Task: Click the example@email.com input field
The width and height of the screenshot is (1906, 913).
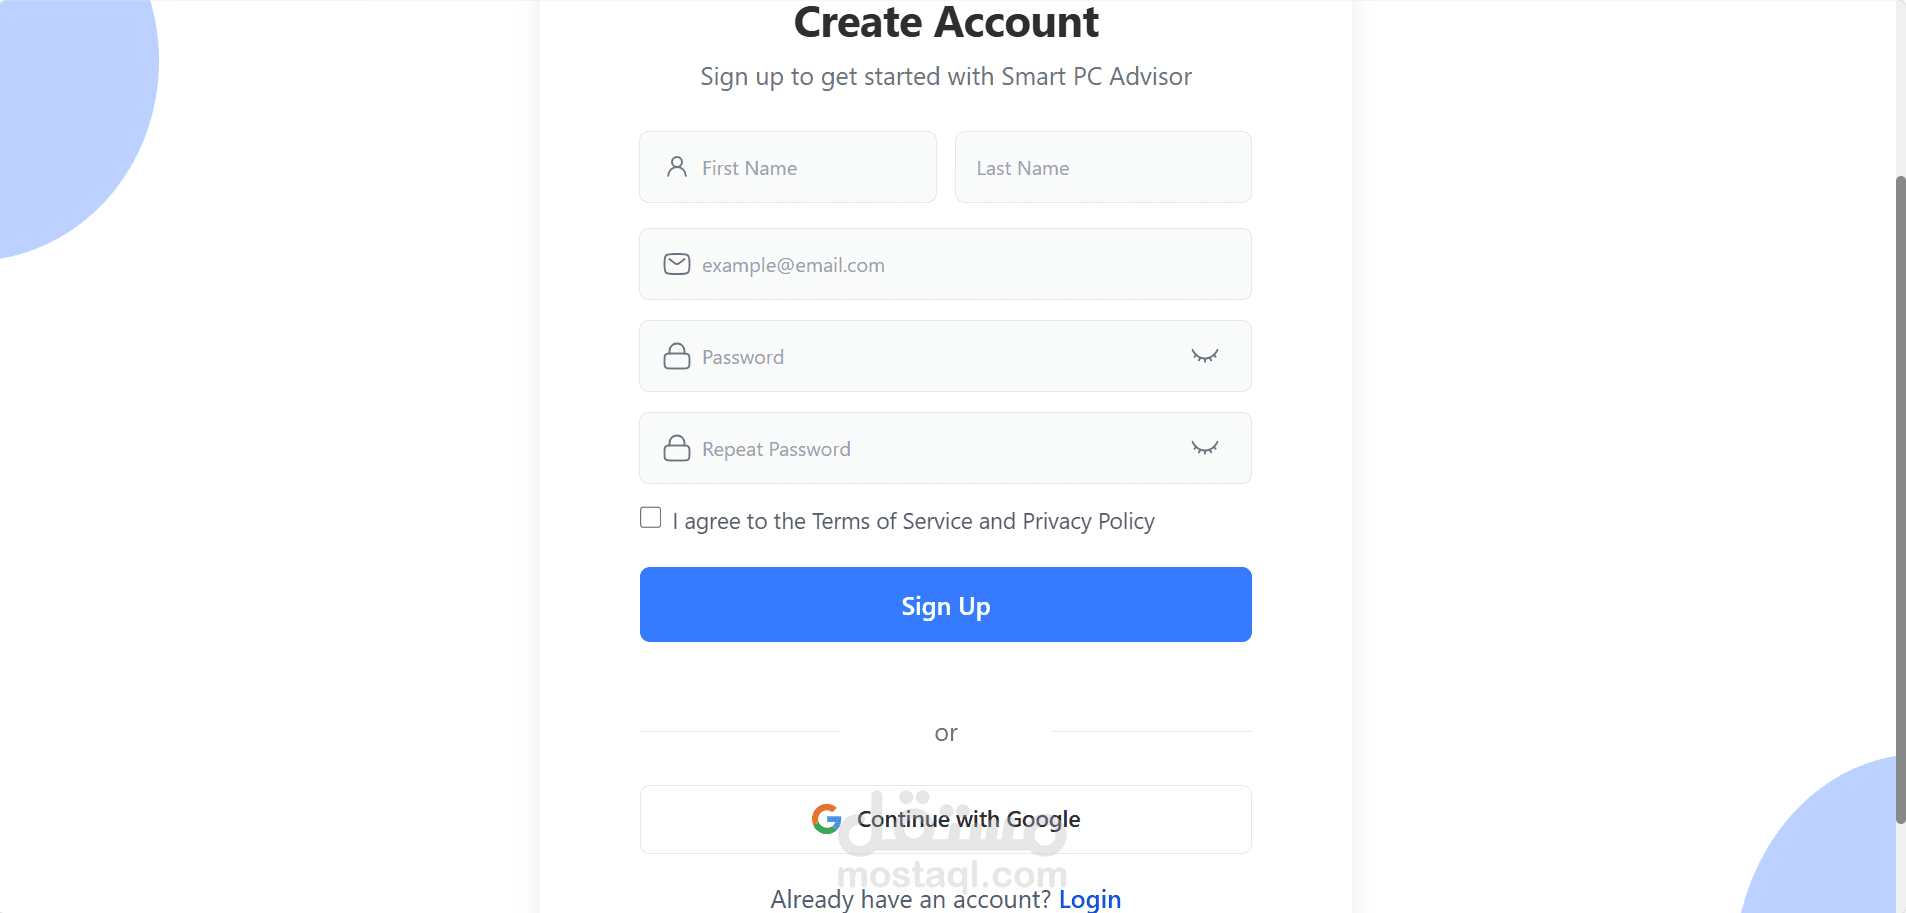Action: point(960,265)
